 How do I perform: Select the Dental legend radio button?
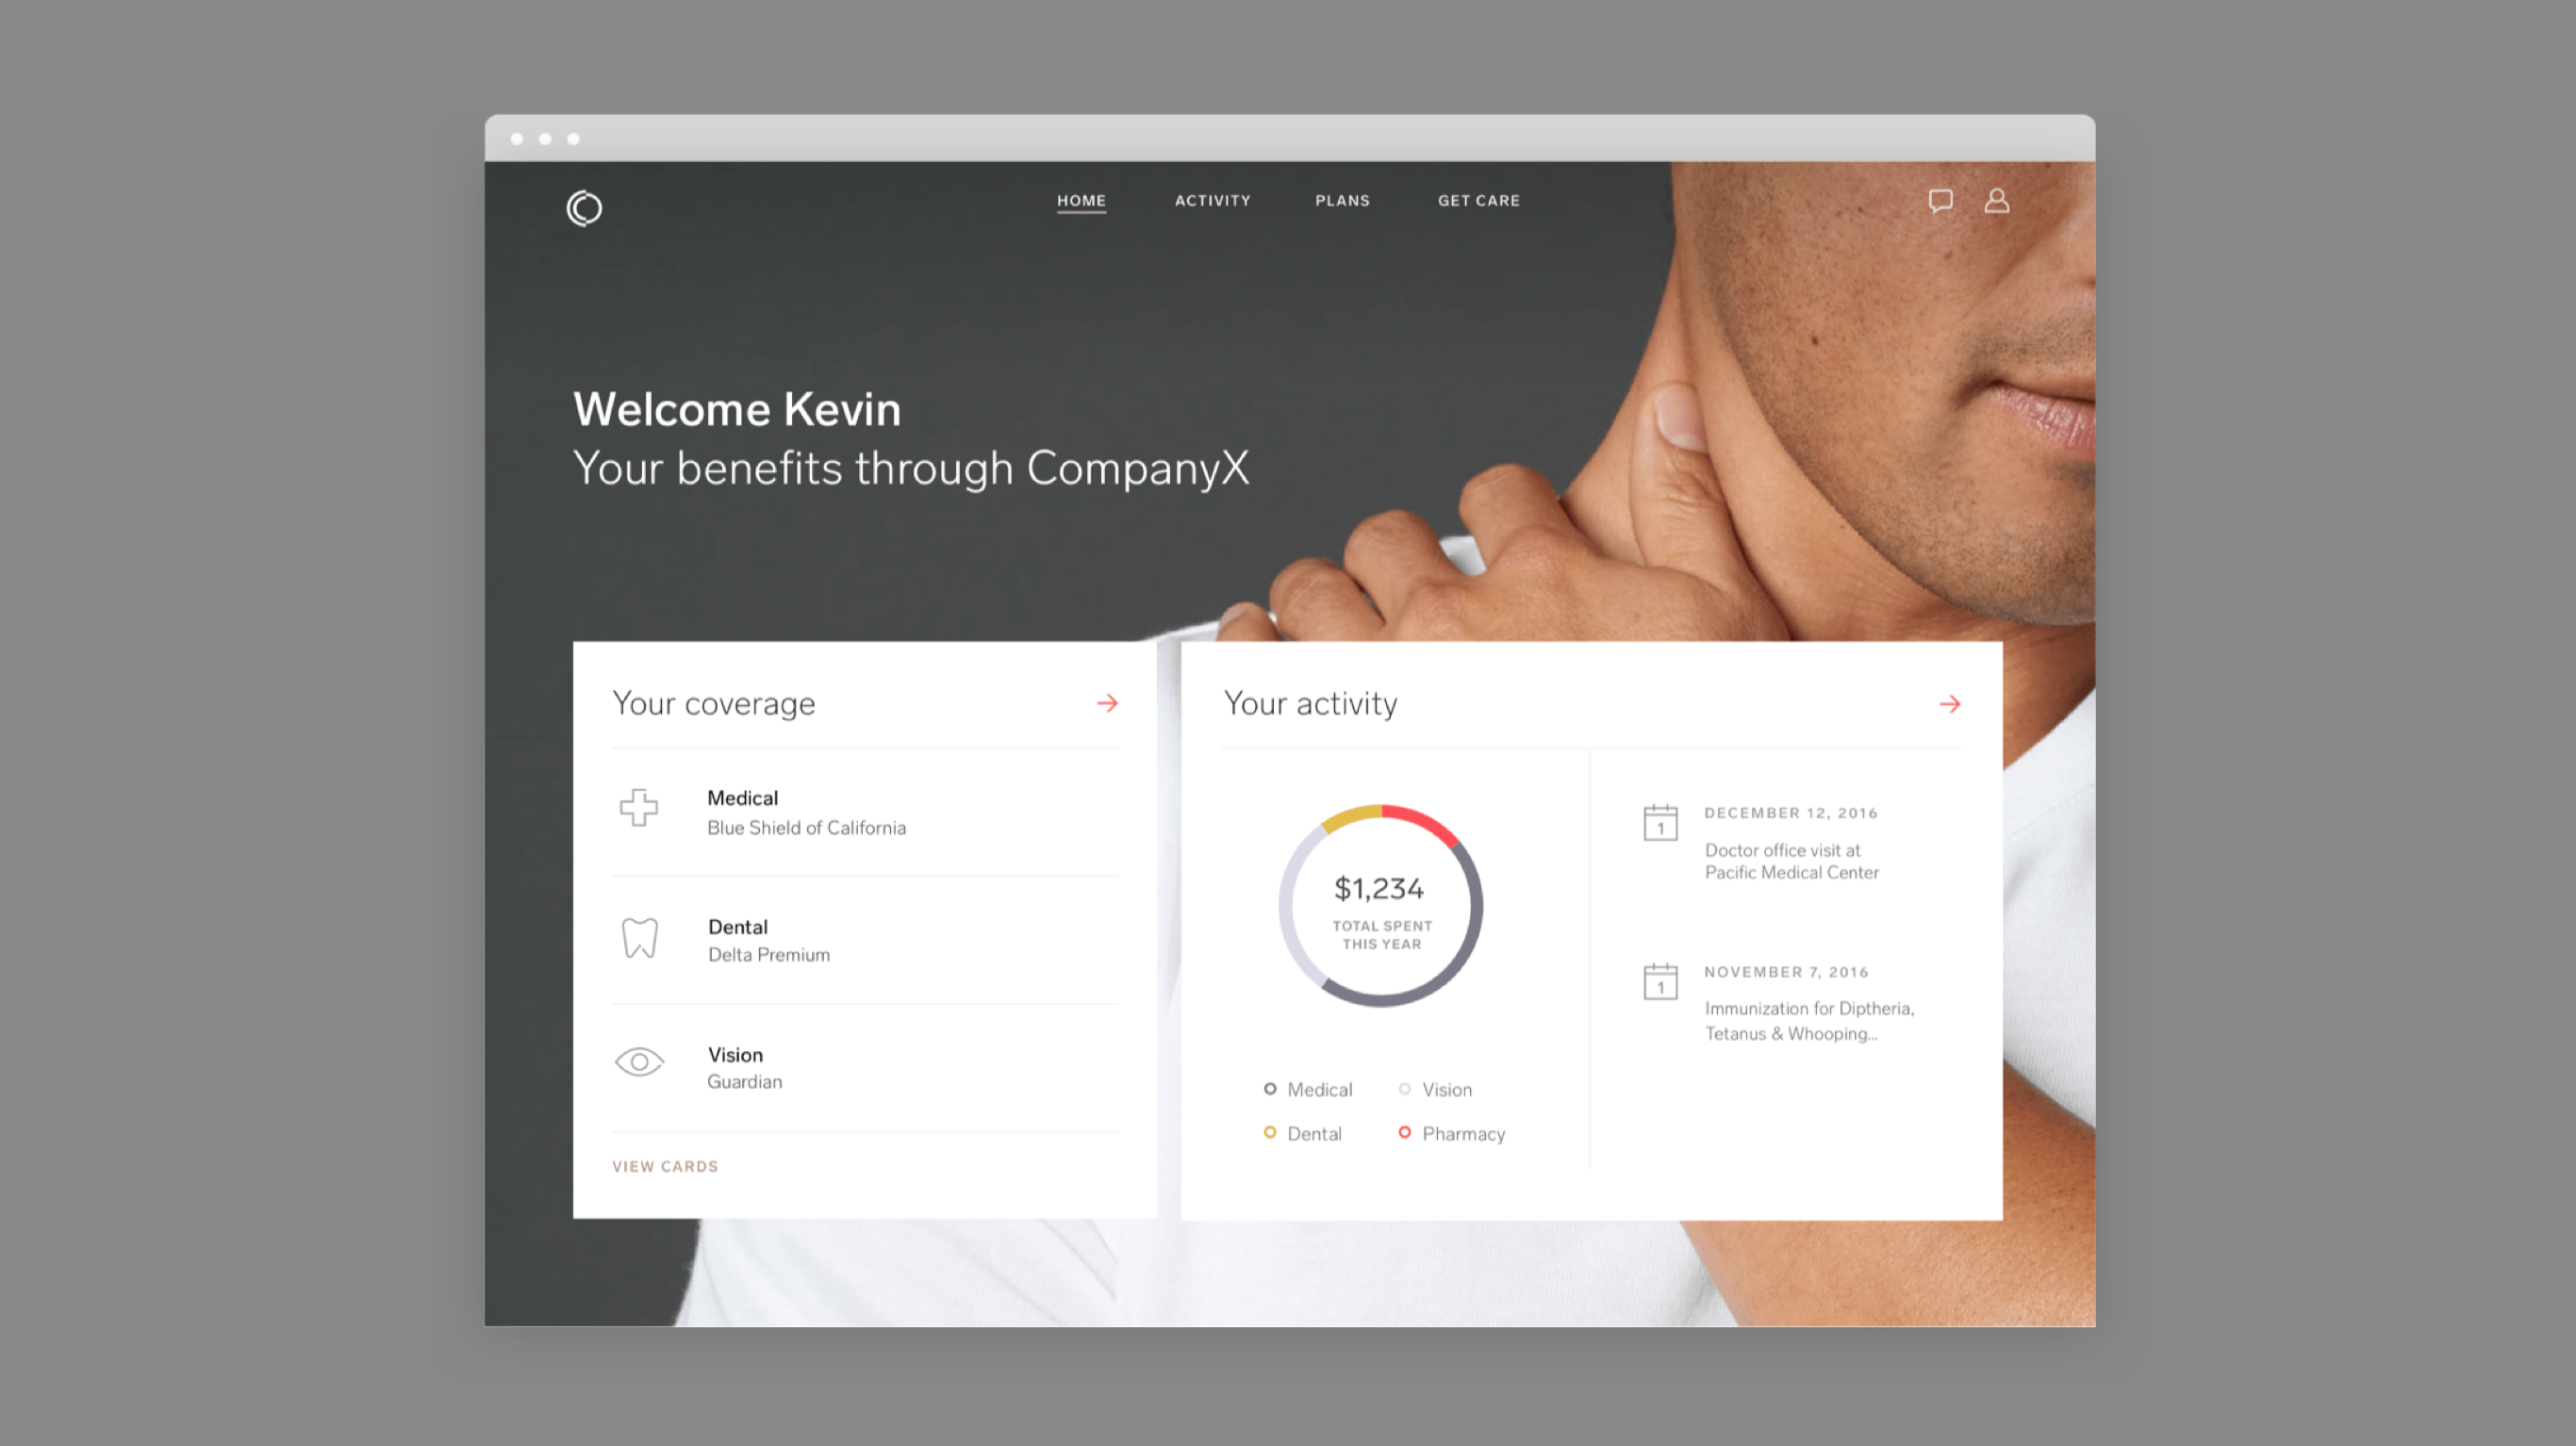coord(1268,1131)
